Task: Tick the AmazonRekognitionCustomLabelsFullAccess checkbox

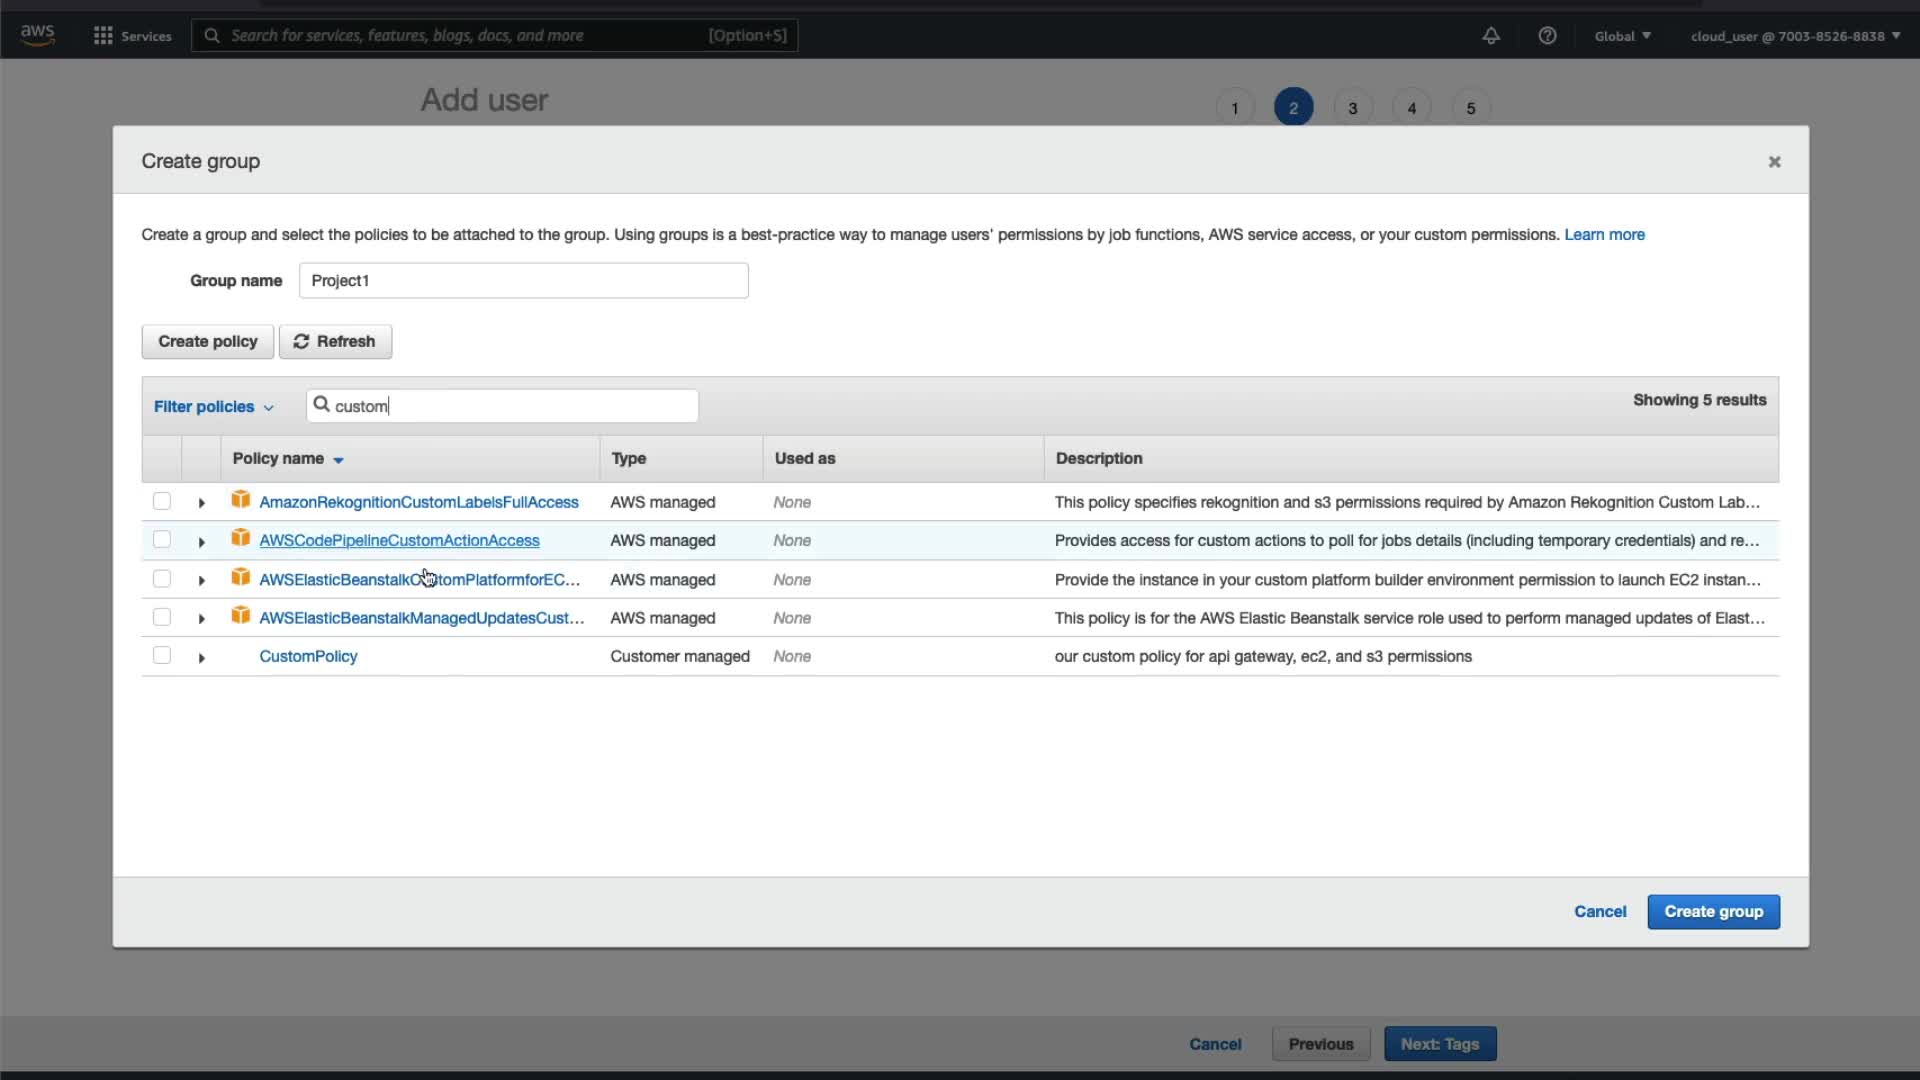Action: pyautogui.click(x=162, y=501)
